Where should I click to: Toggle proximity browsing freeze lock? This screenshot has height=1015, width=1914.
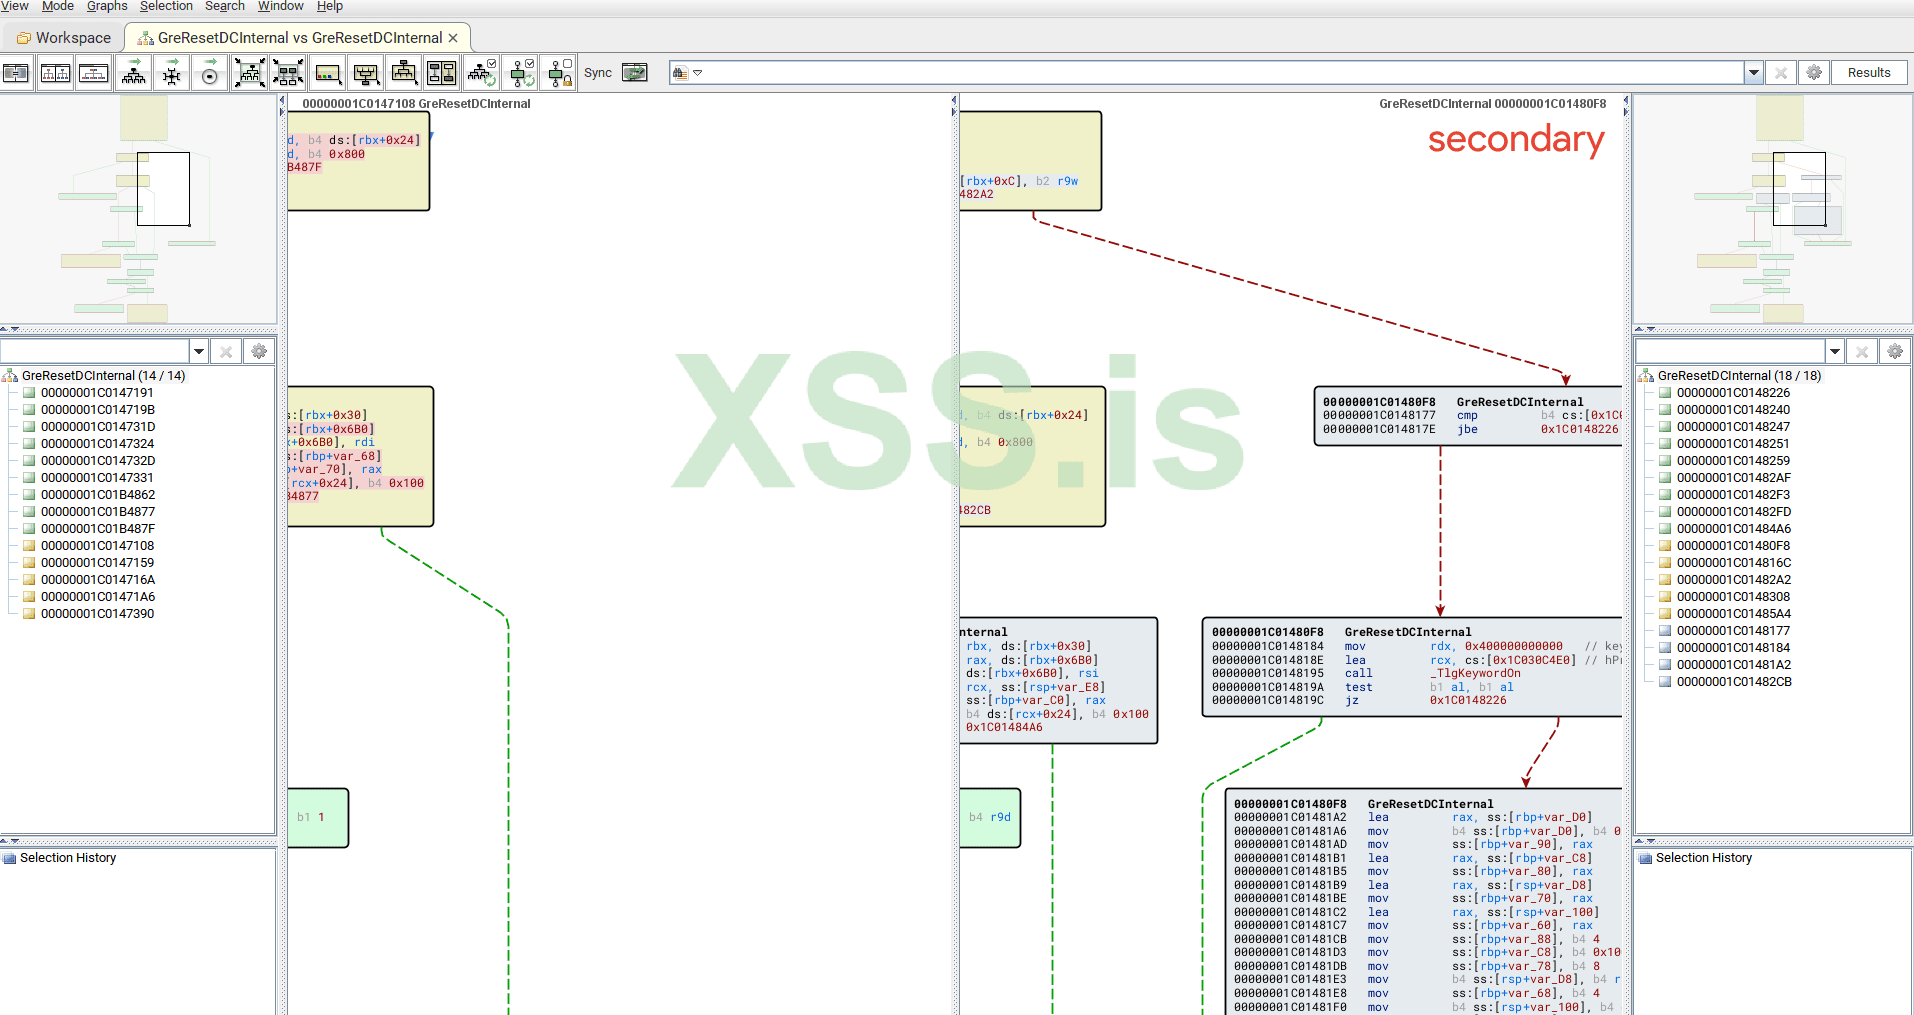(560, 73)
